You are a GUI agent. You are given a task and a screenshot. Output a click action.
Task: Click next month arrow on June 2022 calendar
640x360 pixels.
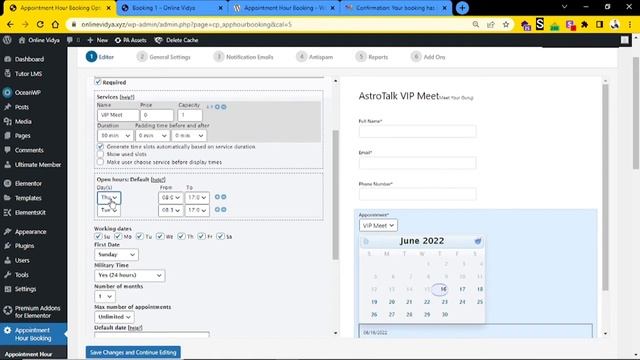tap(478, 241)
